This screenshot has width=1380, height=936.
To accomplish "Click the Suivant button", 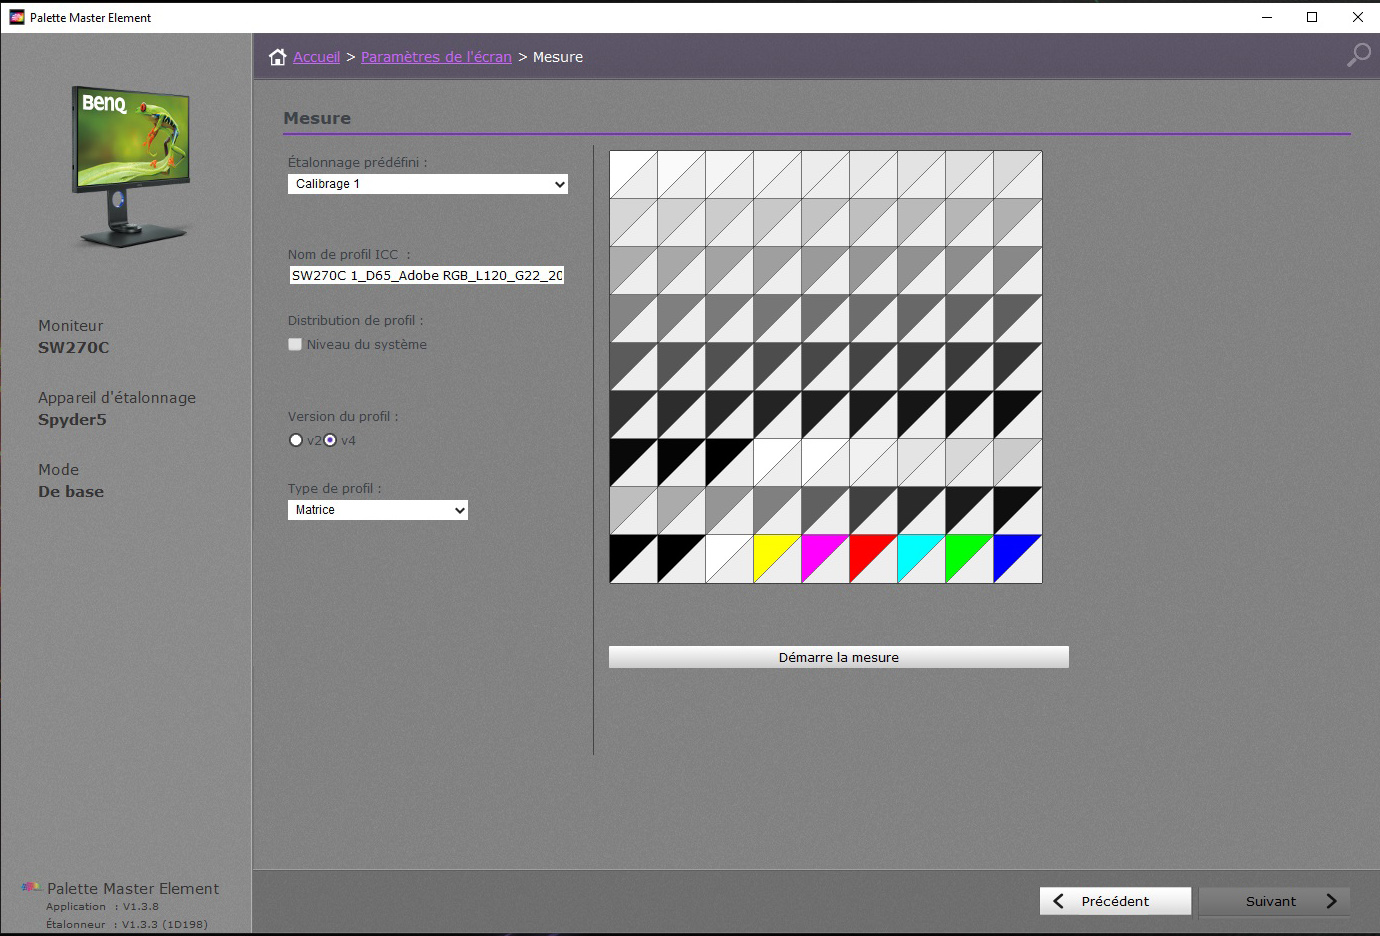I will point(1274,901).
